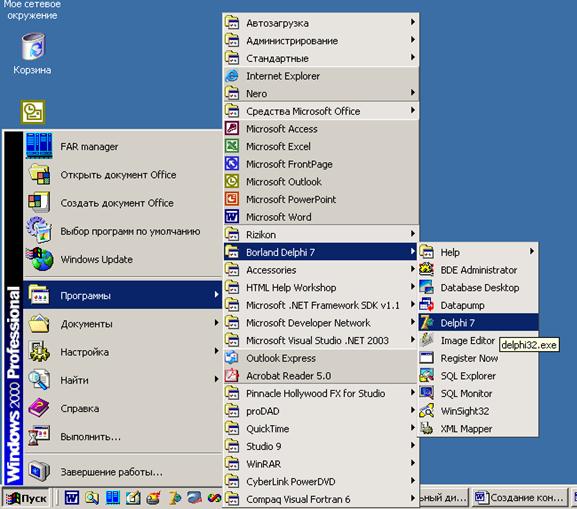Open XML Mapper
577x509 pixels.
click(x=478, y=429)
